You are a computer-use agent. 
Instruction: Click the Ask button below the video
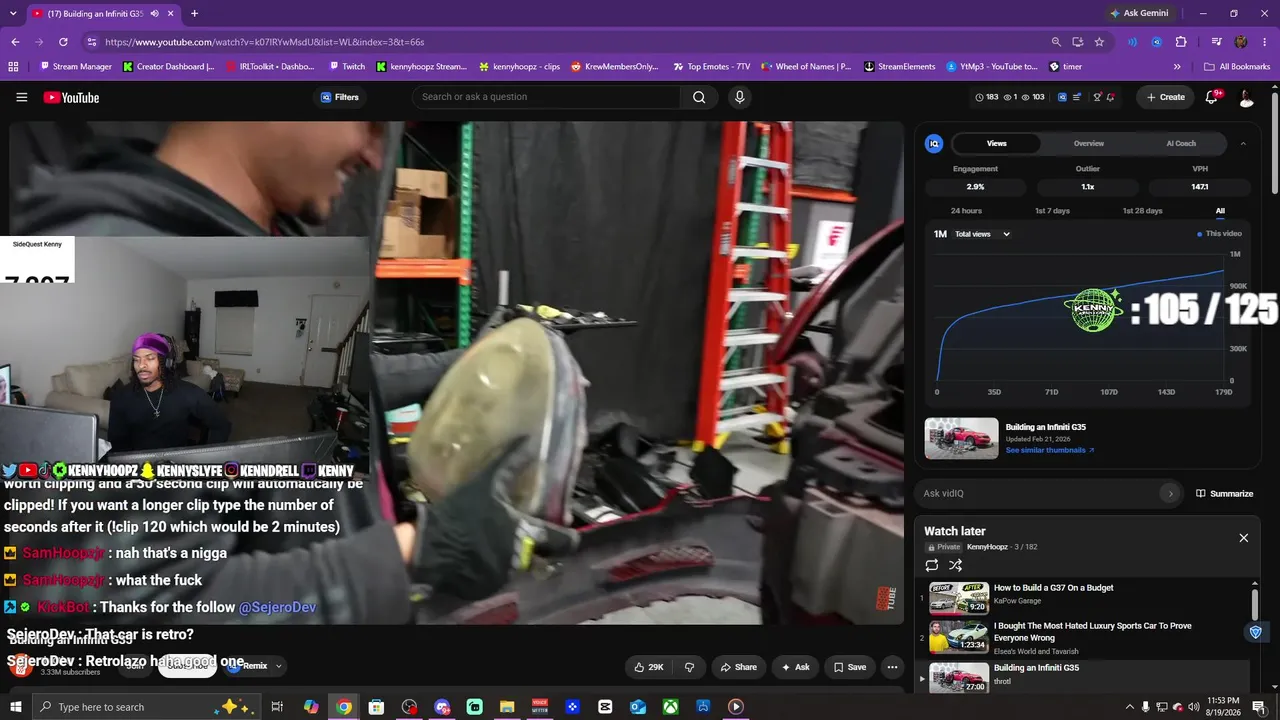(795, 667)
